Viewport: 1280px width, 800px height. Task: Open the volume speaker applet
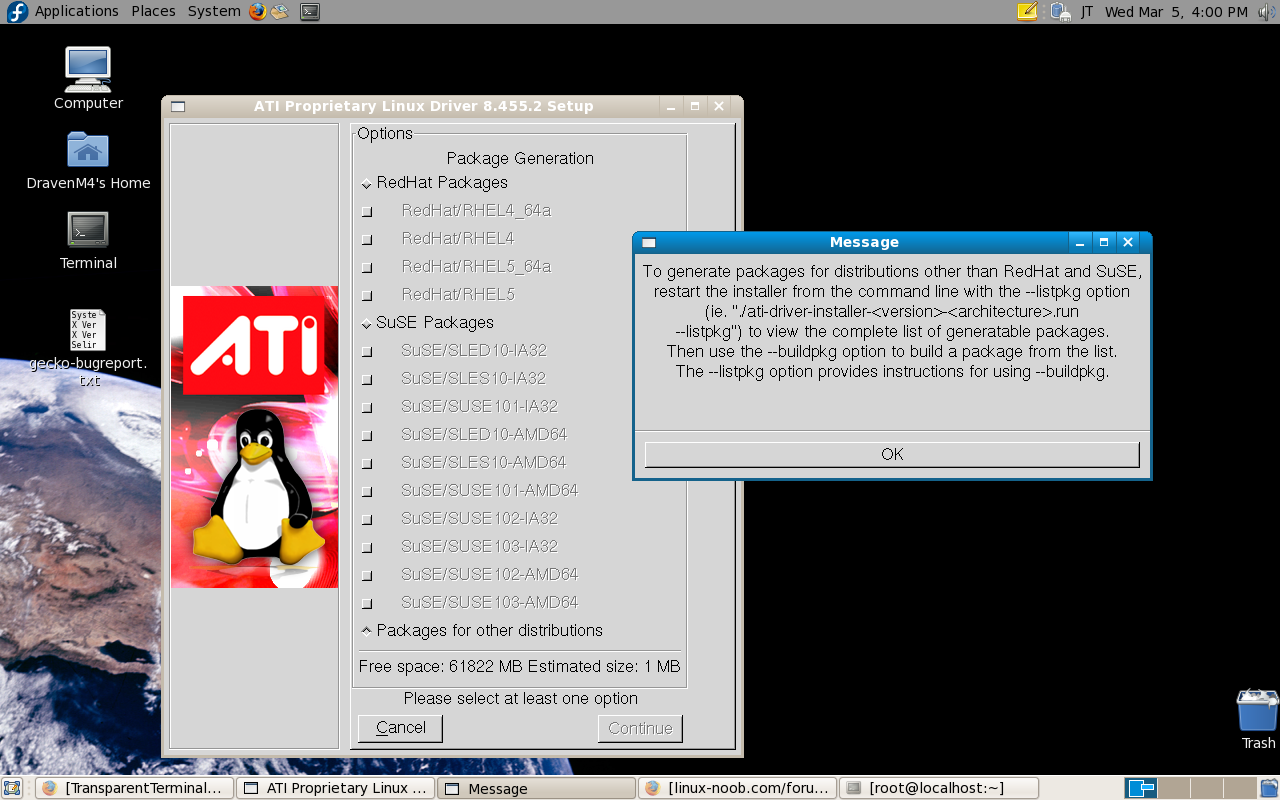pos(1267,12)
